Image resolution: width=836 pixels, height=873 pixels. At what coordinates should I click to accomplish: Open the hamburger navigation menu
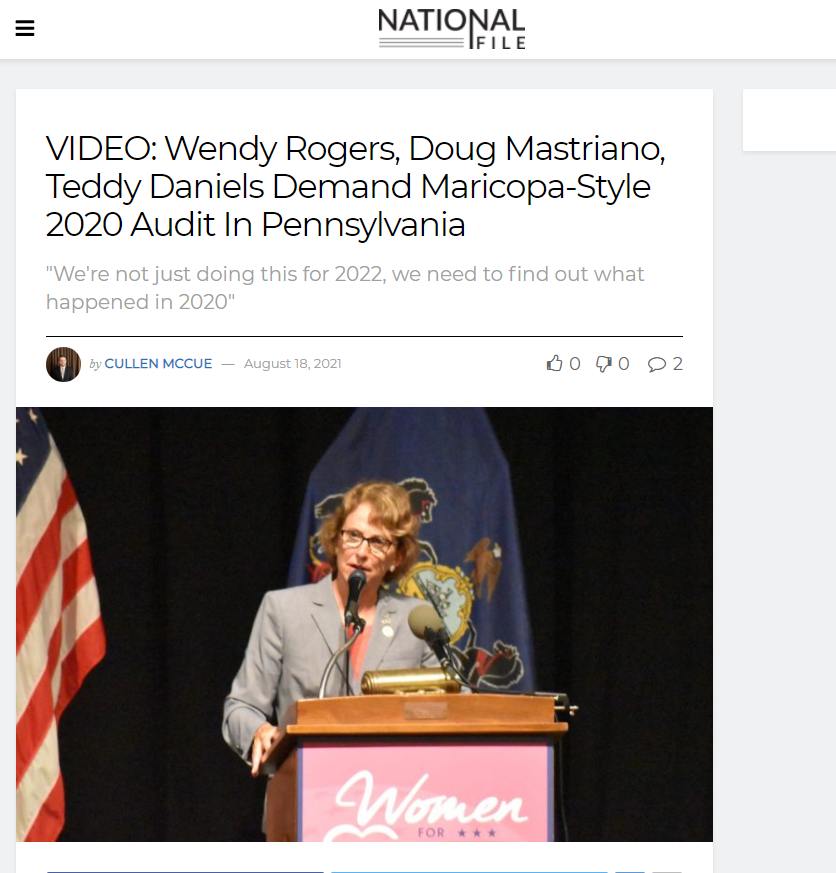click(24, 28)
